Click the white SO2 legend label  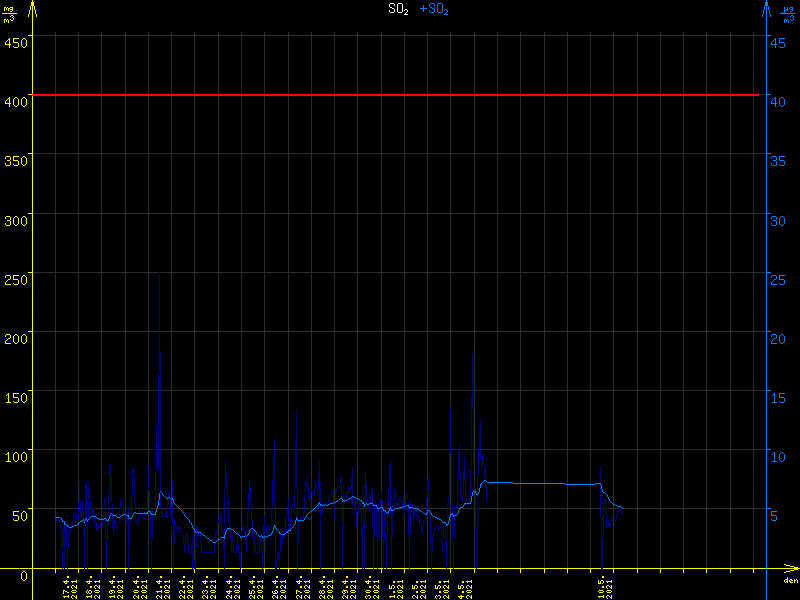(398, 9)
